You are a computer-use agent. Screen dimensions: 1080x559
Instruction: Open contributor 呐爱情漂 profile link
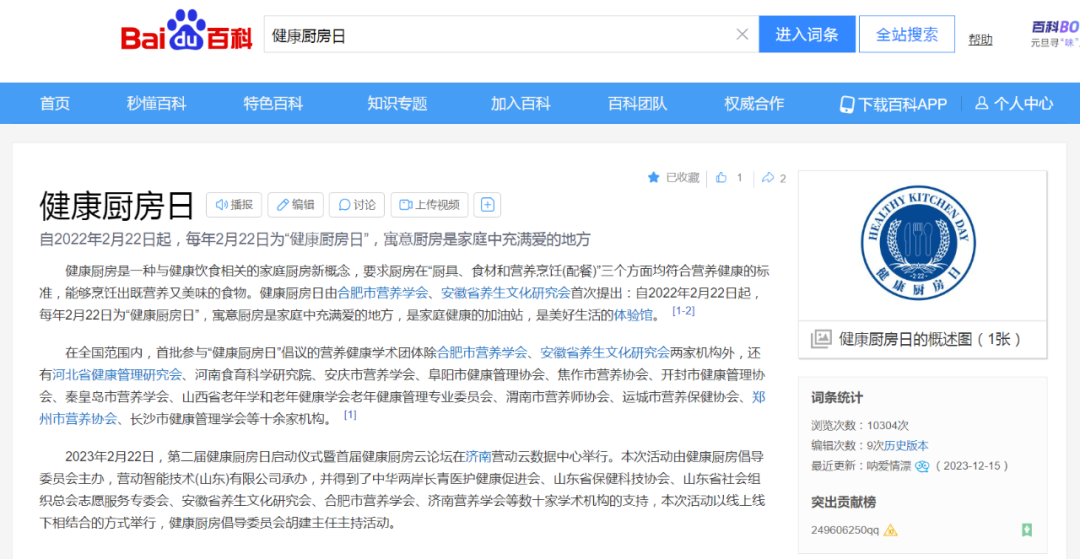pyautogui.click(x=891, y=466)
